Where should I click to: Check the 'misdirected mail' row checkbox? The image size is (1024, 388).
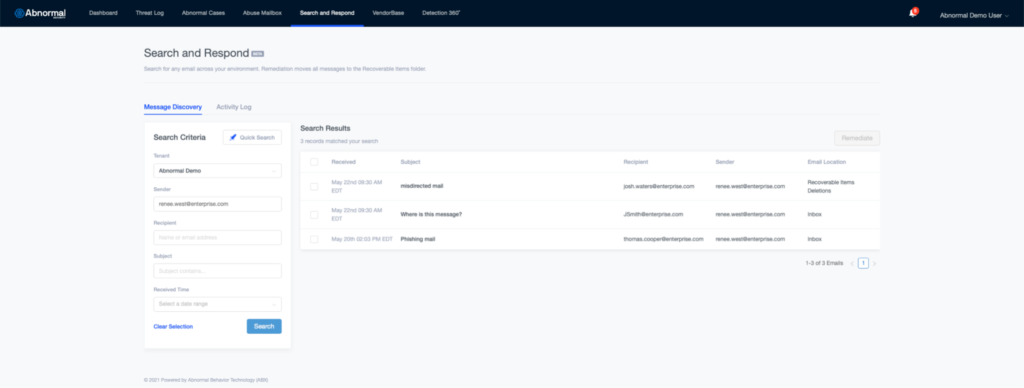[x=314, y=186]
